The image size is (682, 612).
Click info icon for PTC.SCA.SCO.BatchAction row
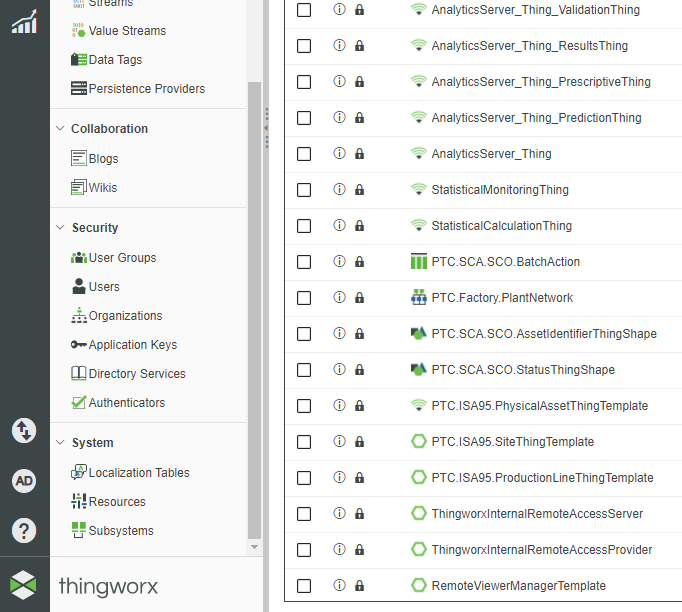(x=339, y=262)
